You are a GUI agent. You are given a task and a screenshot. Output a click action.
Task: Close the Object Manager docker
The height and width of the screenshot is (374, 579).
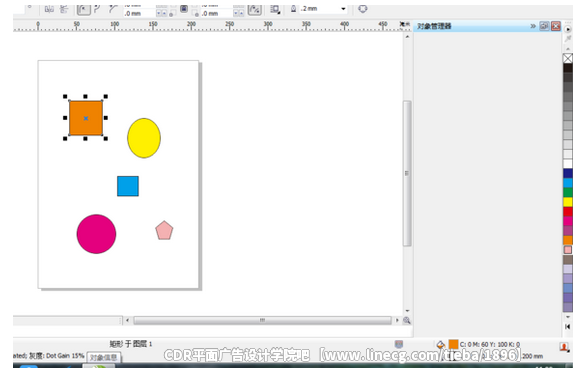coord(556,26)
